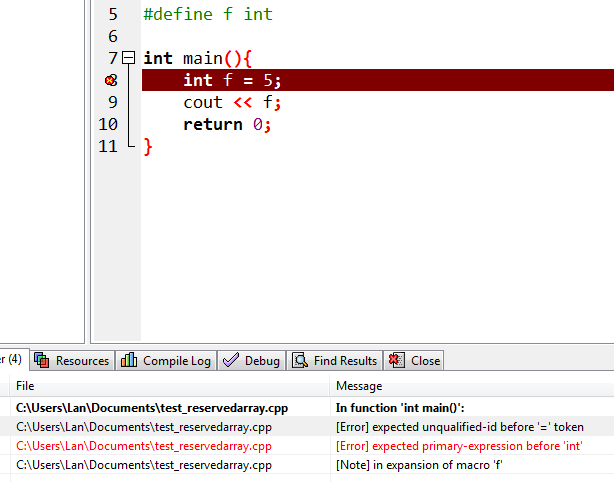Screen dimensions: 614x482
Task: Click the highlighted line "int f = 5;"
Action: coord(378,80)
